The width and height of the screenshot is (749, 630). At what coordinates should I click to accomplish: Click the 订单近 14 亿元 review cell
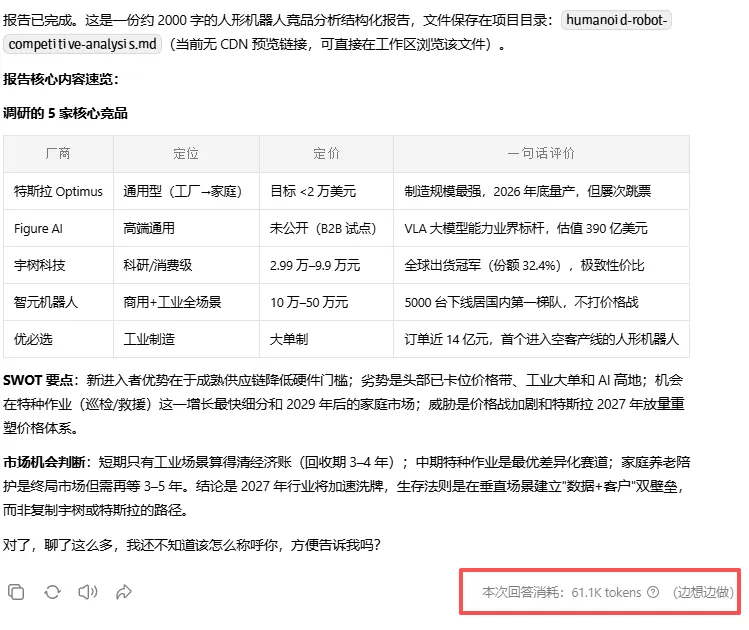click(x=541, y=339)
